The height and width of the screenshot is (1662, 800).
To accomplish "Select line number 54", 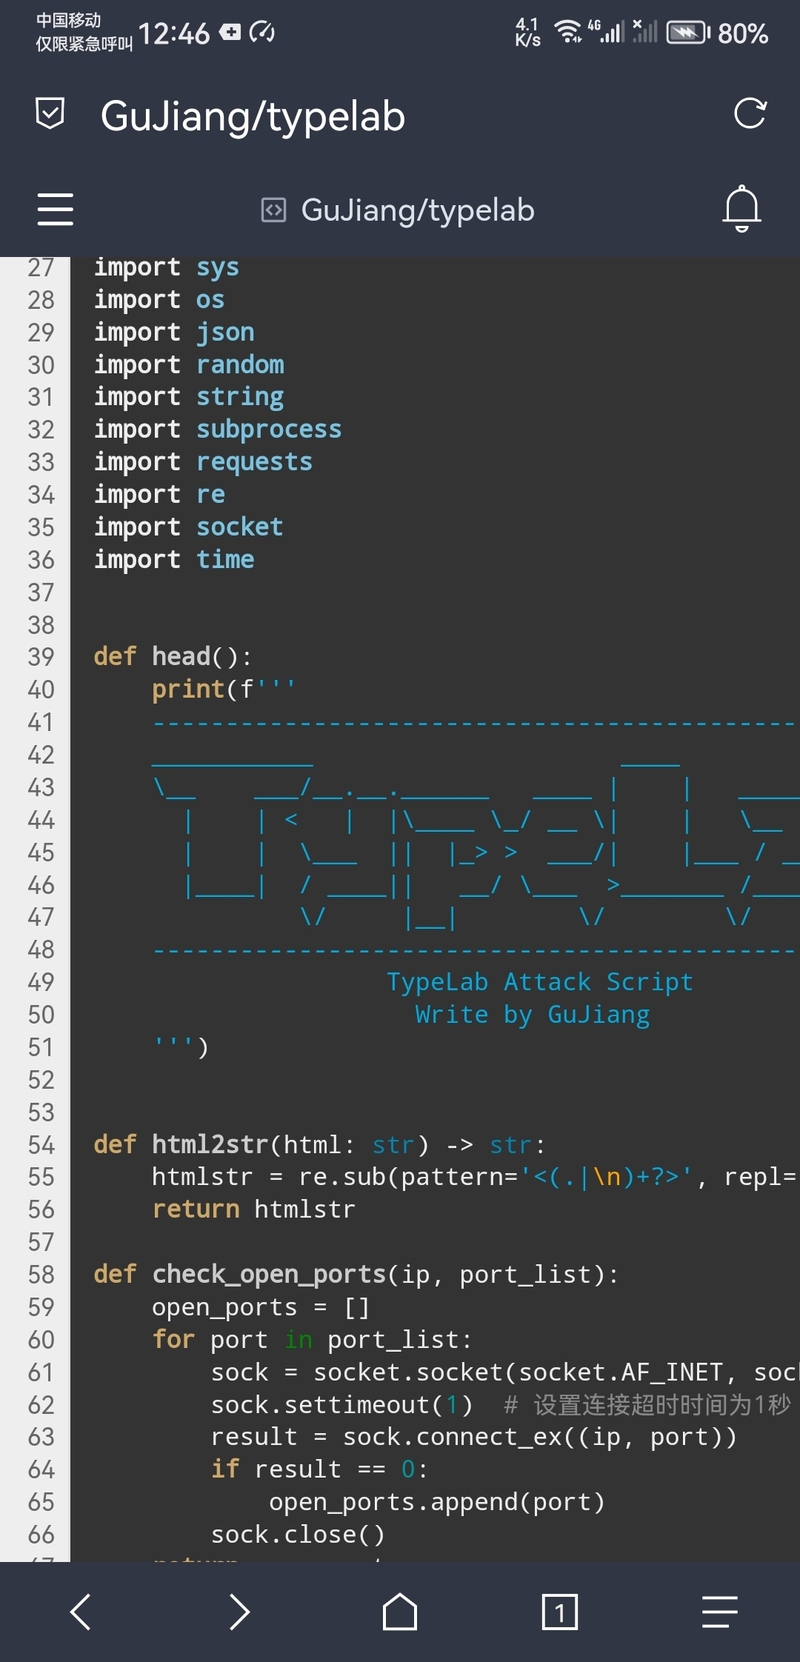I will point(41,1145).
